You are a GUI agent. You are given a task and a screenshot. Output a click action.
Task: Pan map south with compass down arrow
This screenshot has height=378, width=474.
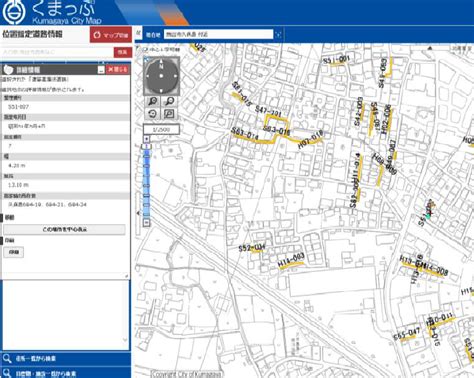[161, 90]
